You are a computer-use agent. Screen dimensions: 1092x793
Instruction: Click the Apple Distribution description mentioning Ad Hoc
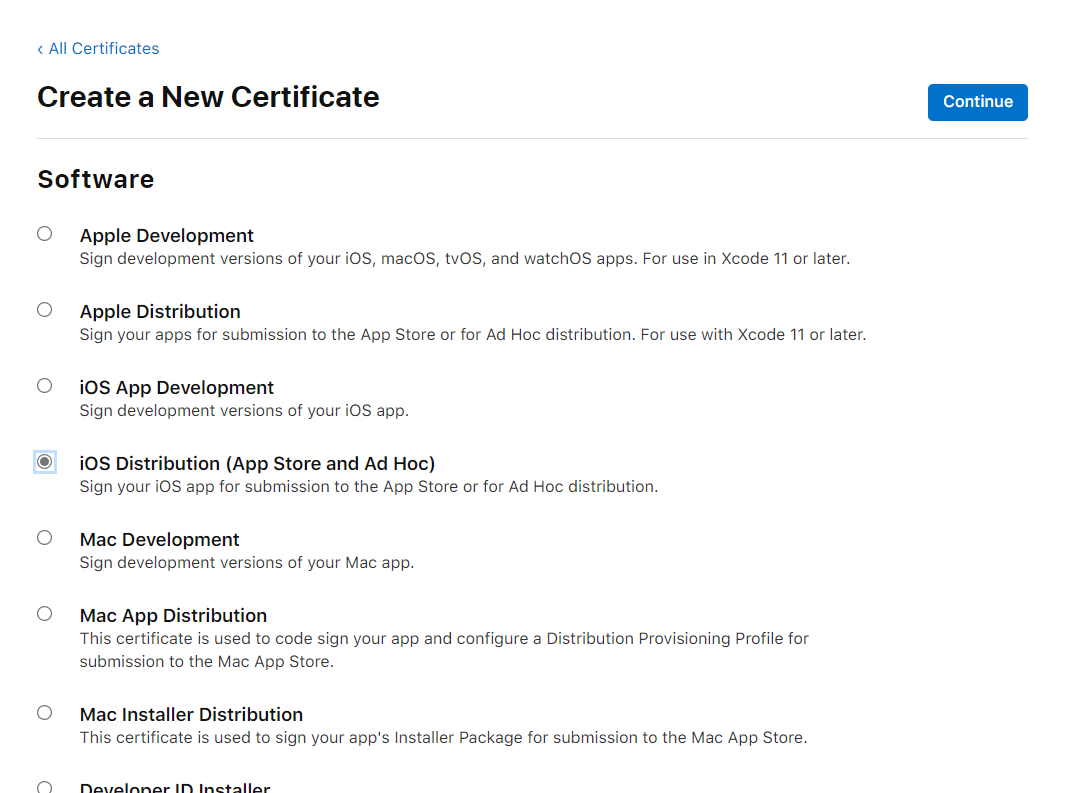coord(472,334)
